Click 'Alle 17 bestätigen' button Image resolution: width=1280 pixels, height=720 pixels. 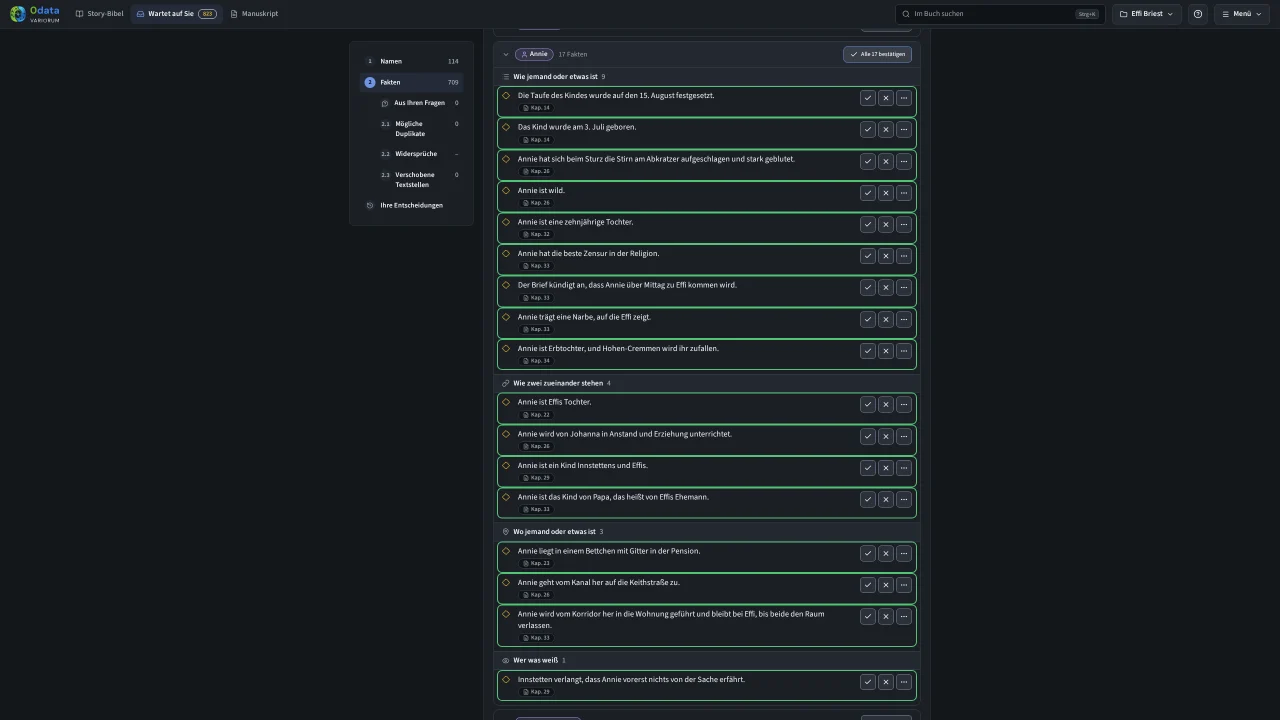tap(877, 54)
